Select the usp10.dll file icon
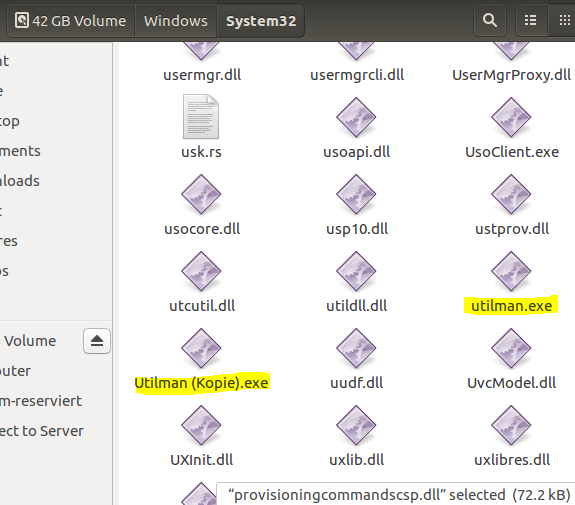This screenshot has width=575, height=505. coord(356,194)
